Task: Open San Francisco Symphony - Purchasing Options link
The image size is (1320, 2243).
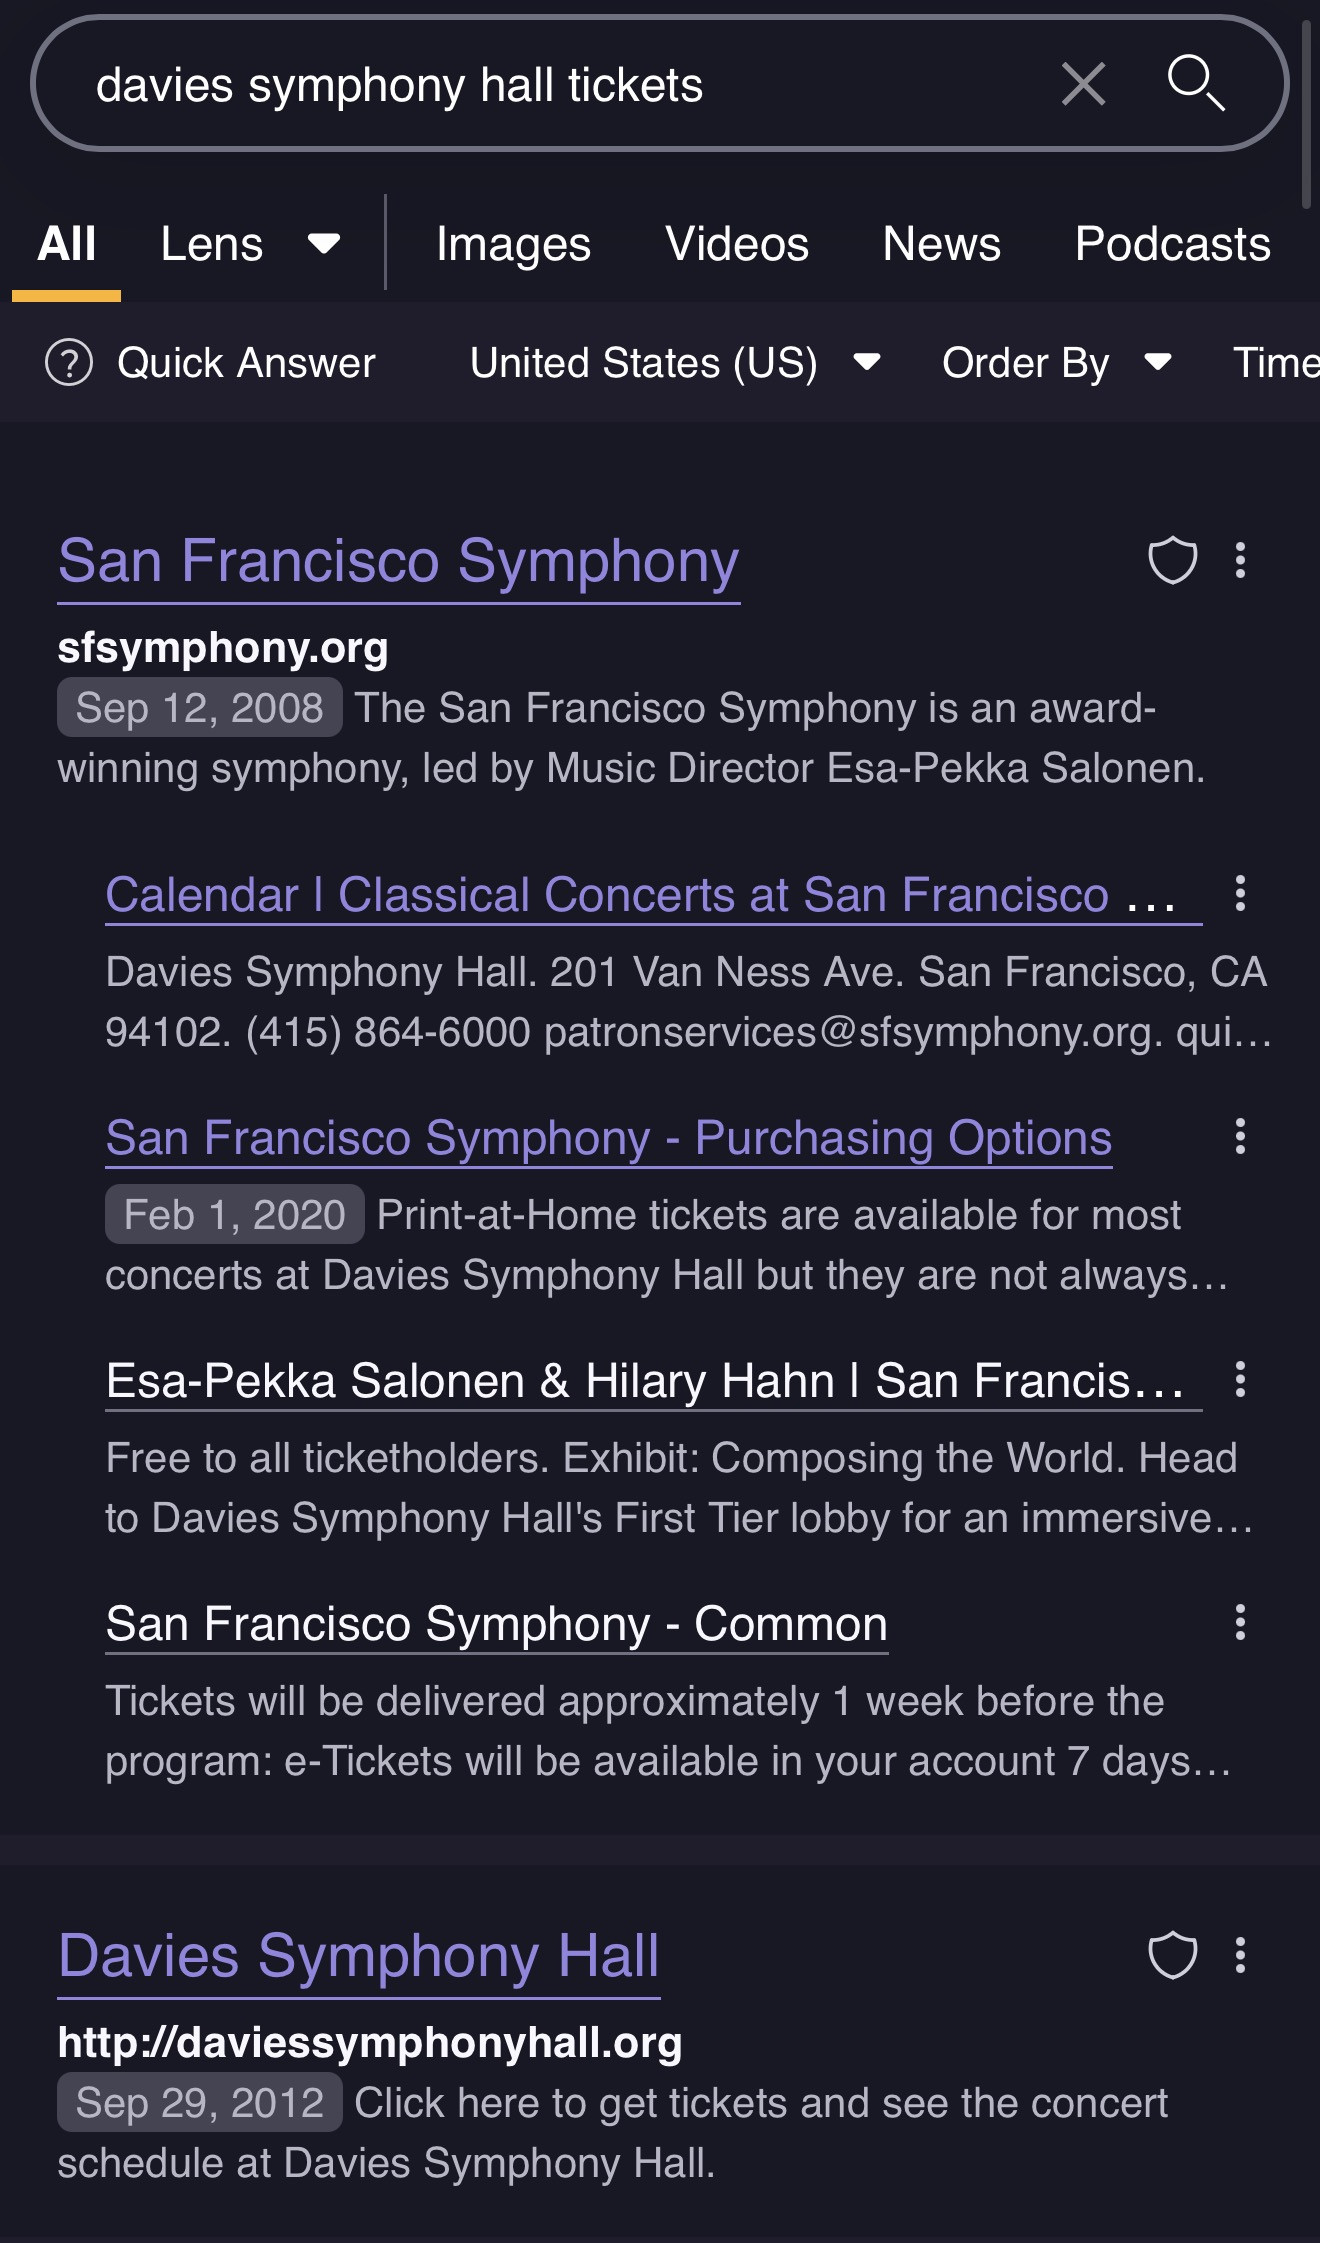Action: (608, 1138)
